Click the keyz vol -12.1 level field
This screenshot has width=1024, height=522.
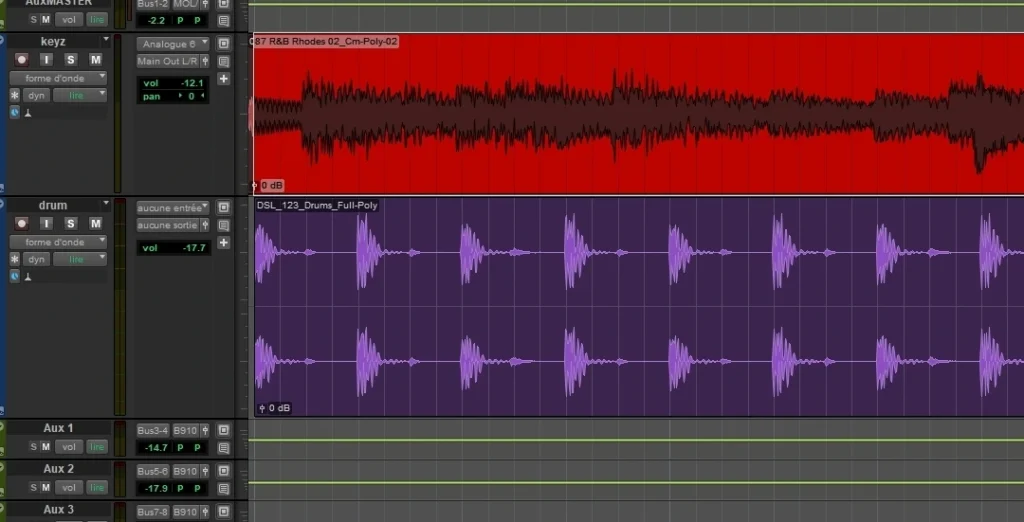[173, 83]
